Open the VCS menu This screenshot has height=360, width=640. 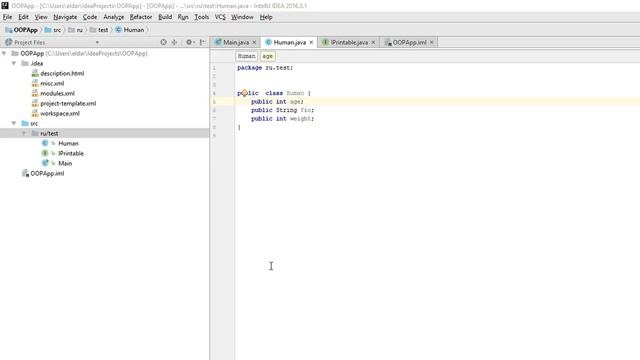coord(220,17)
